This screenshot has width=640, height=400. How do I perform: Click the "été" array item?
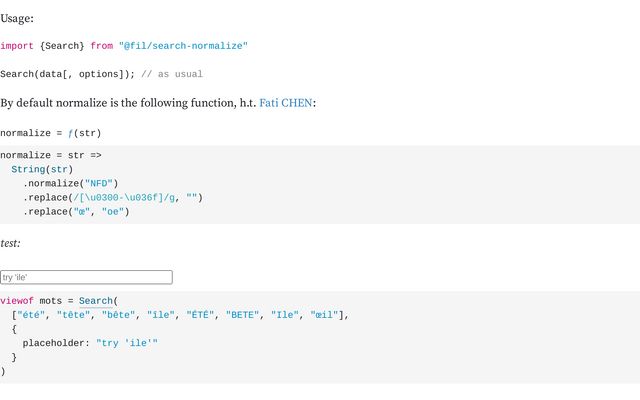point(31,315)
